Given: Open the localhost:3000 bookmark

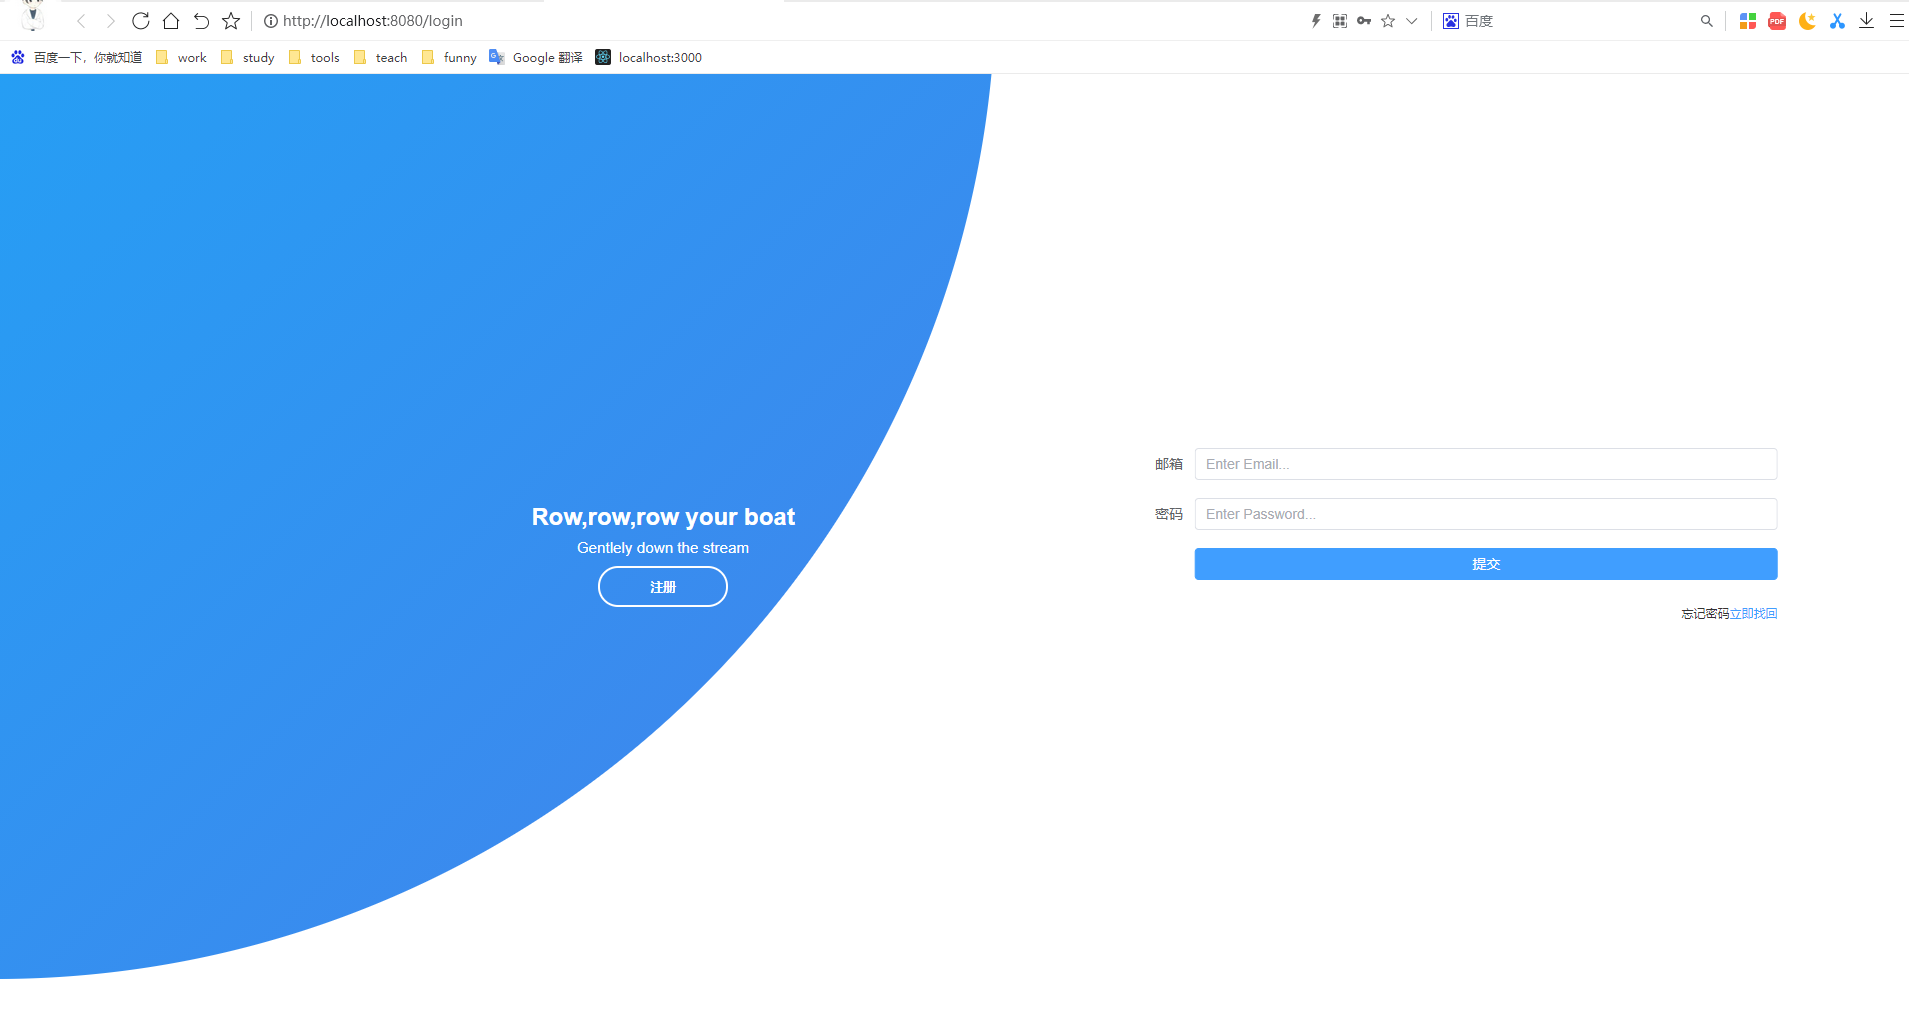Looking at the screenshot, I should pyautogui.click(x=649, y=58).
